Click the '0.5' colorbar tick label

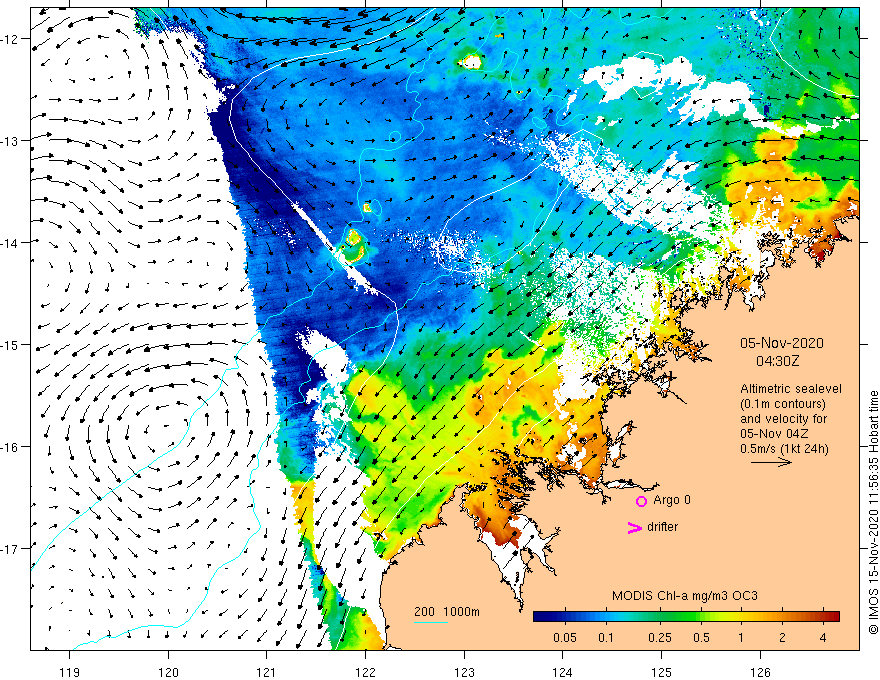coord(701,637)
